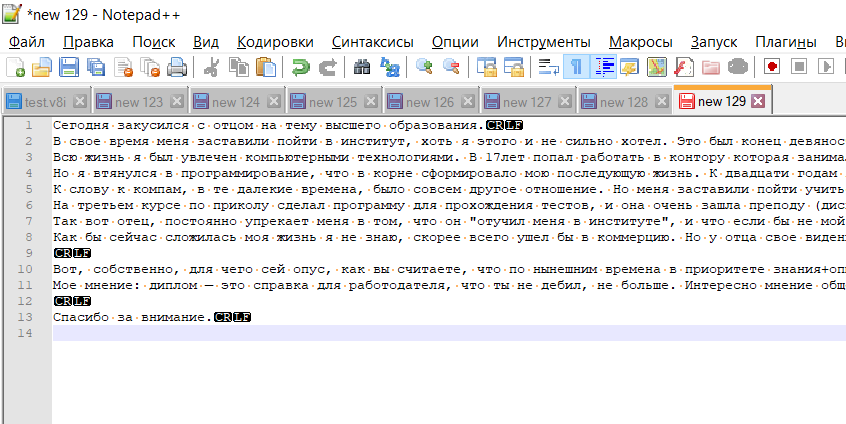The height and width of the screenshot is (424, 846).
Task: Open the Поиск menu
Action: point(154,42)
